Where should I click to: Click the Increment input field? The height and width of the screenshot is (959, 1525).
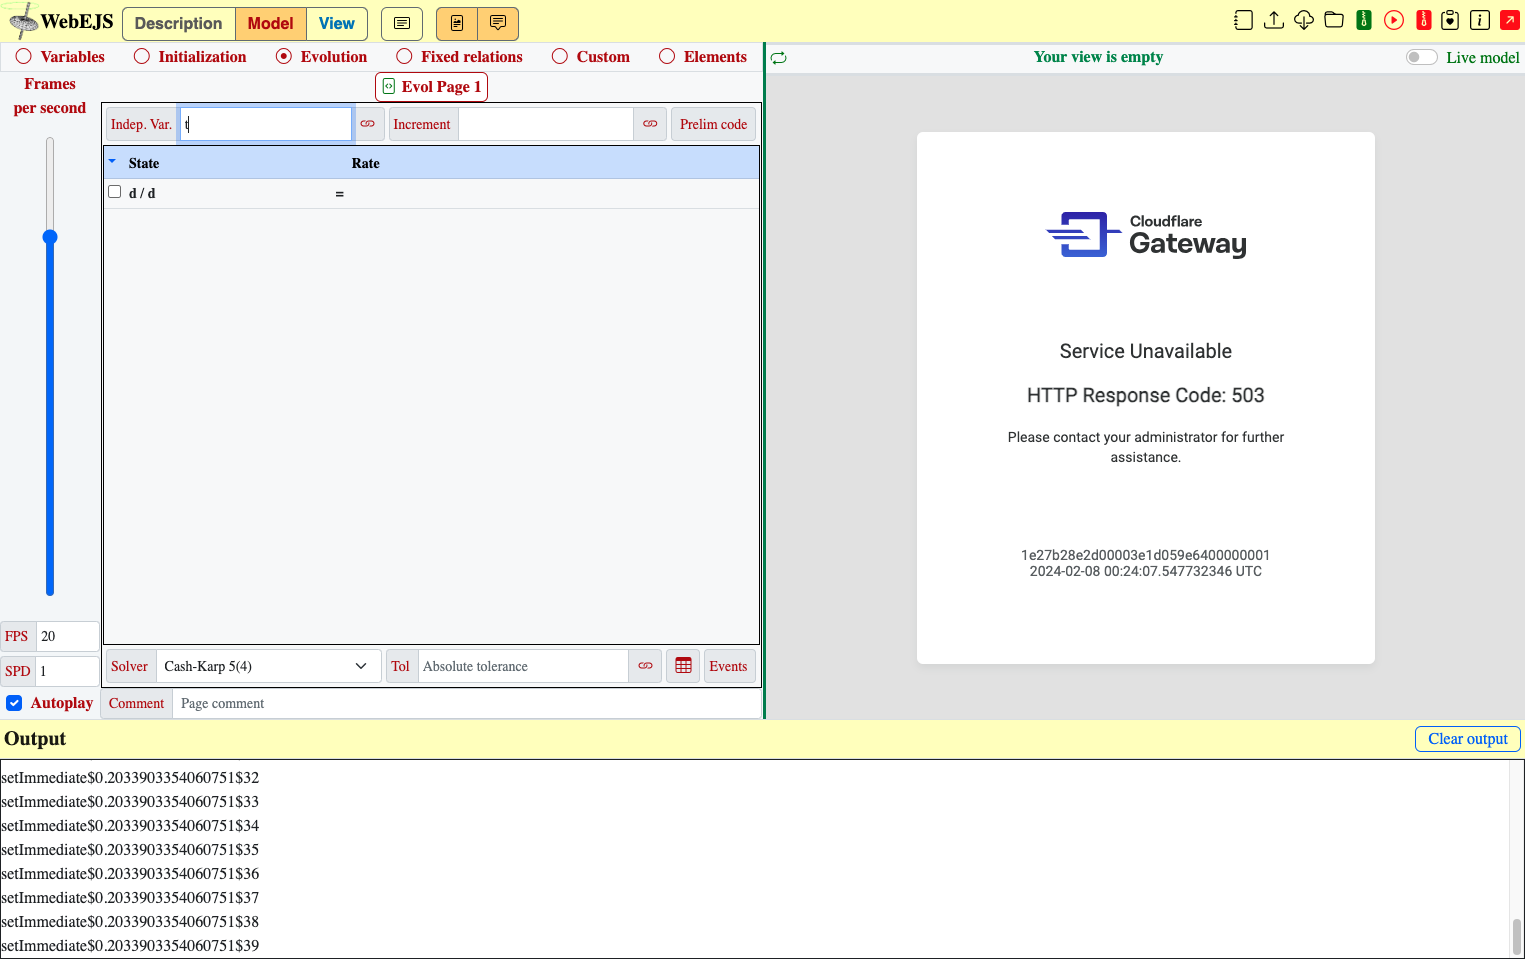tap(546, 124)
